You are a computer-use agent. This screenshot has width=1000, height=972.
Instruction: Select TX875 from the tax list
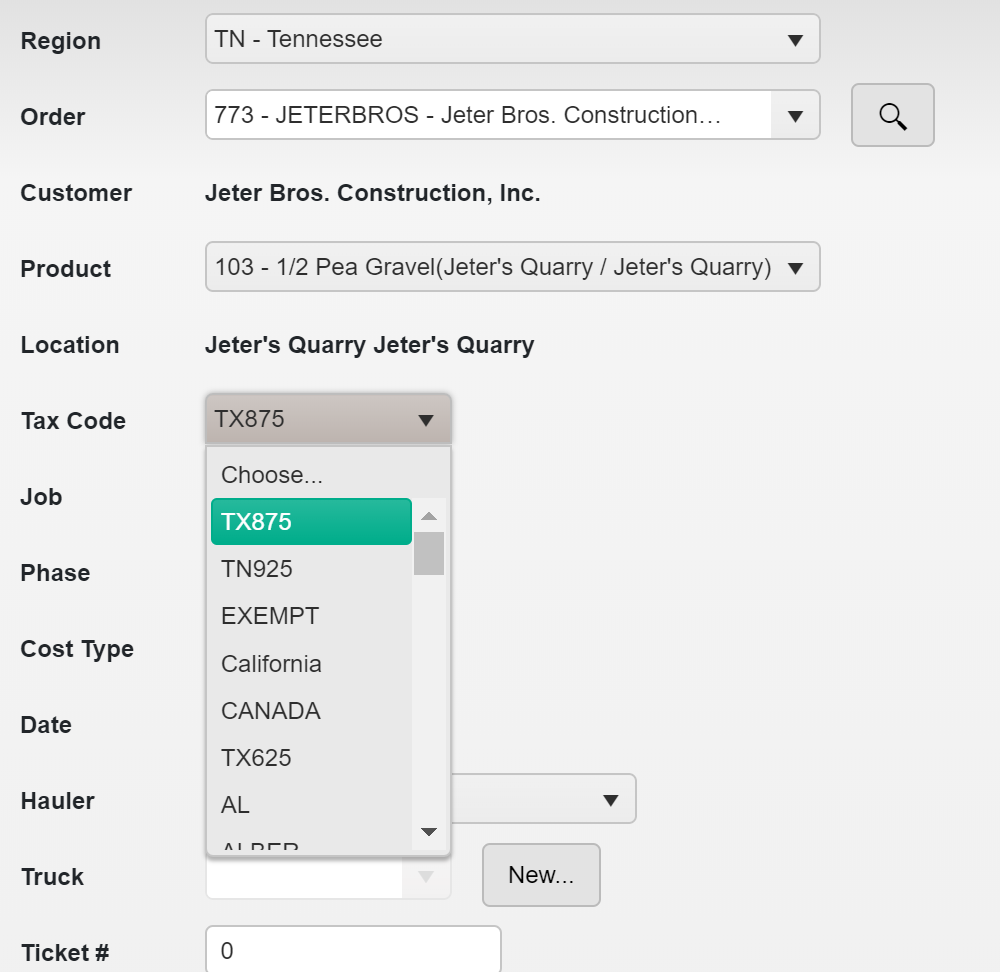311,522
